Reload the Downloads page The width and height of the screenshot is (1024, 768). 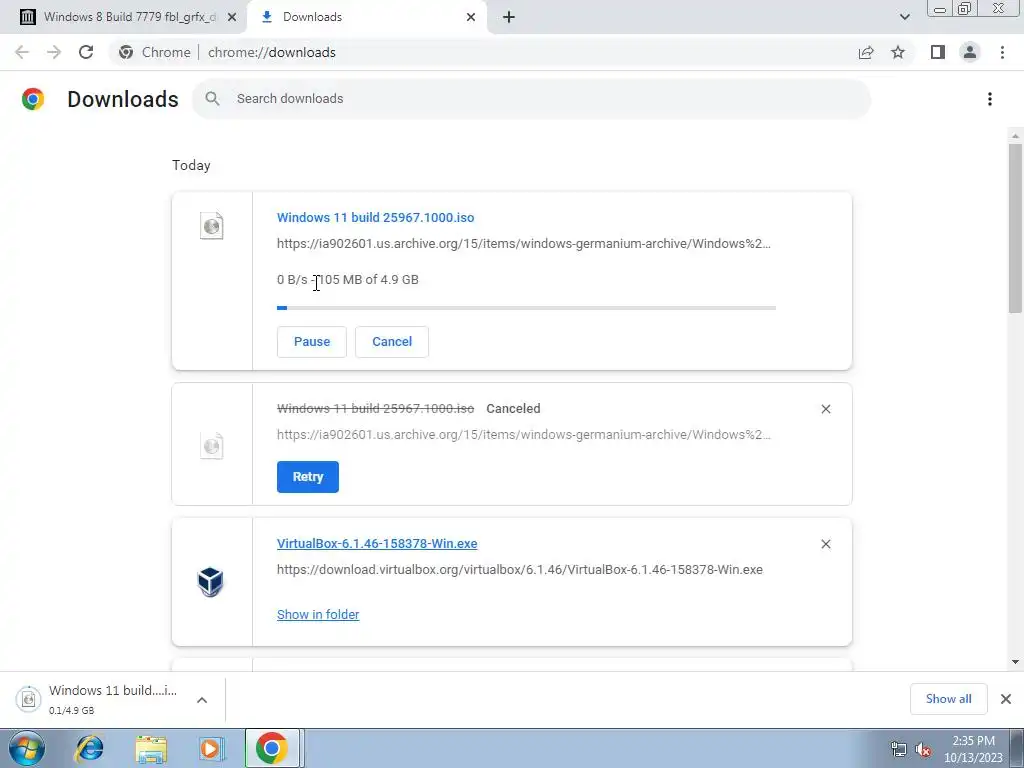[86, 52]
